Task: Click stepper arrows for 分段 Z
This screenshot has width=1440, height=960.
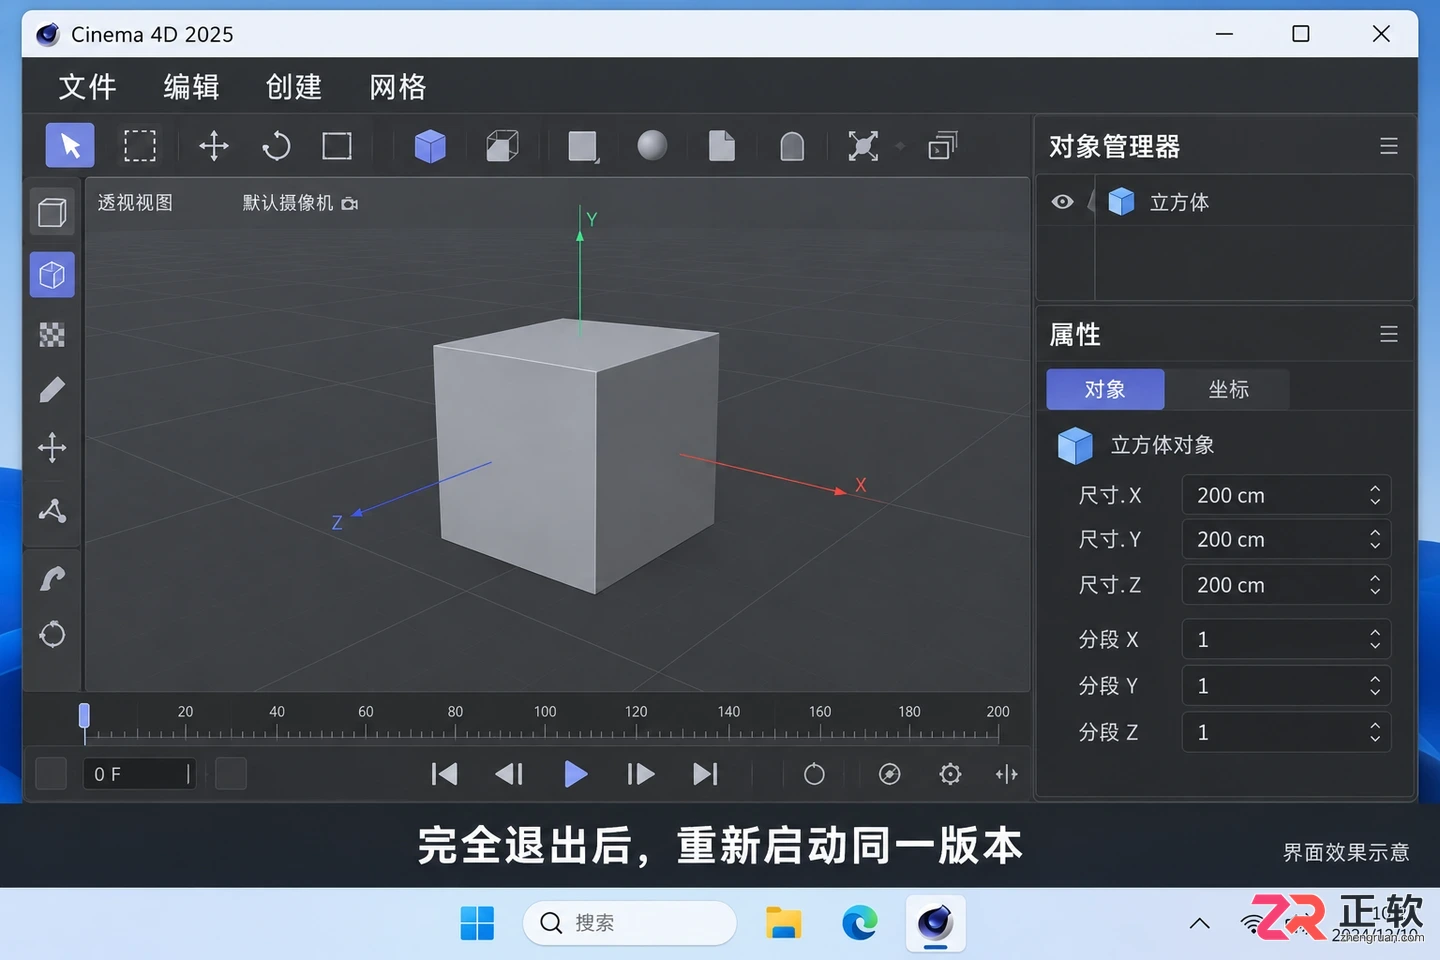Action: coord(1375,732)
